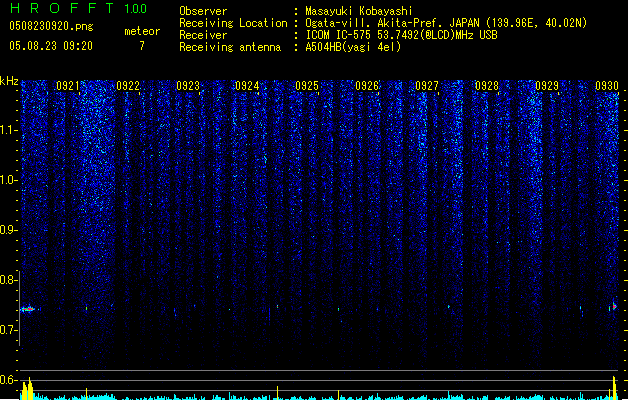Click the 0.6 kHz axis tick label
629x400 pixels.
pyautogui.click(x=8, y=380)
